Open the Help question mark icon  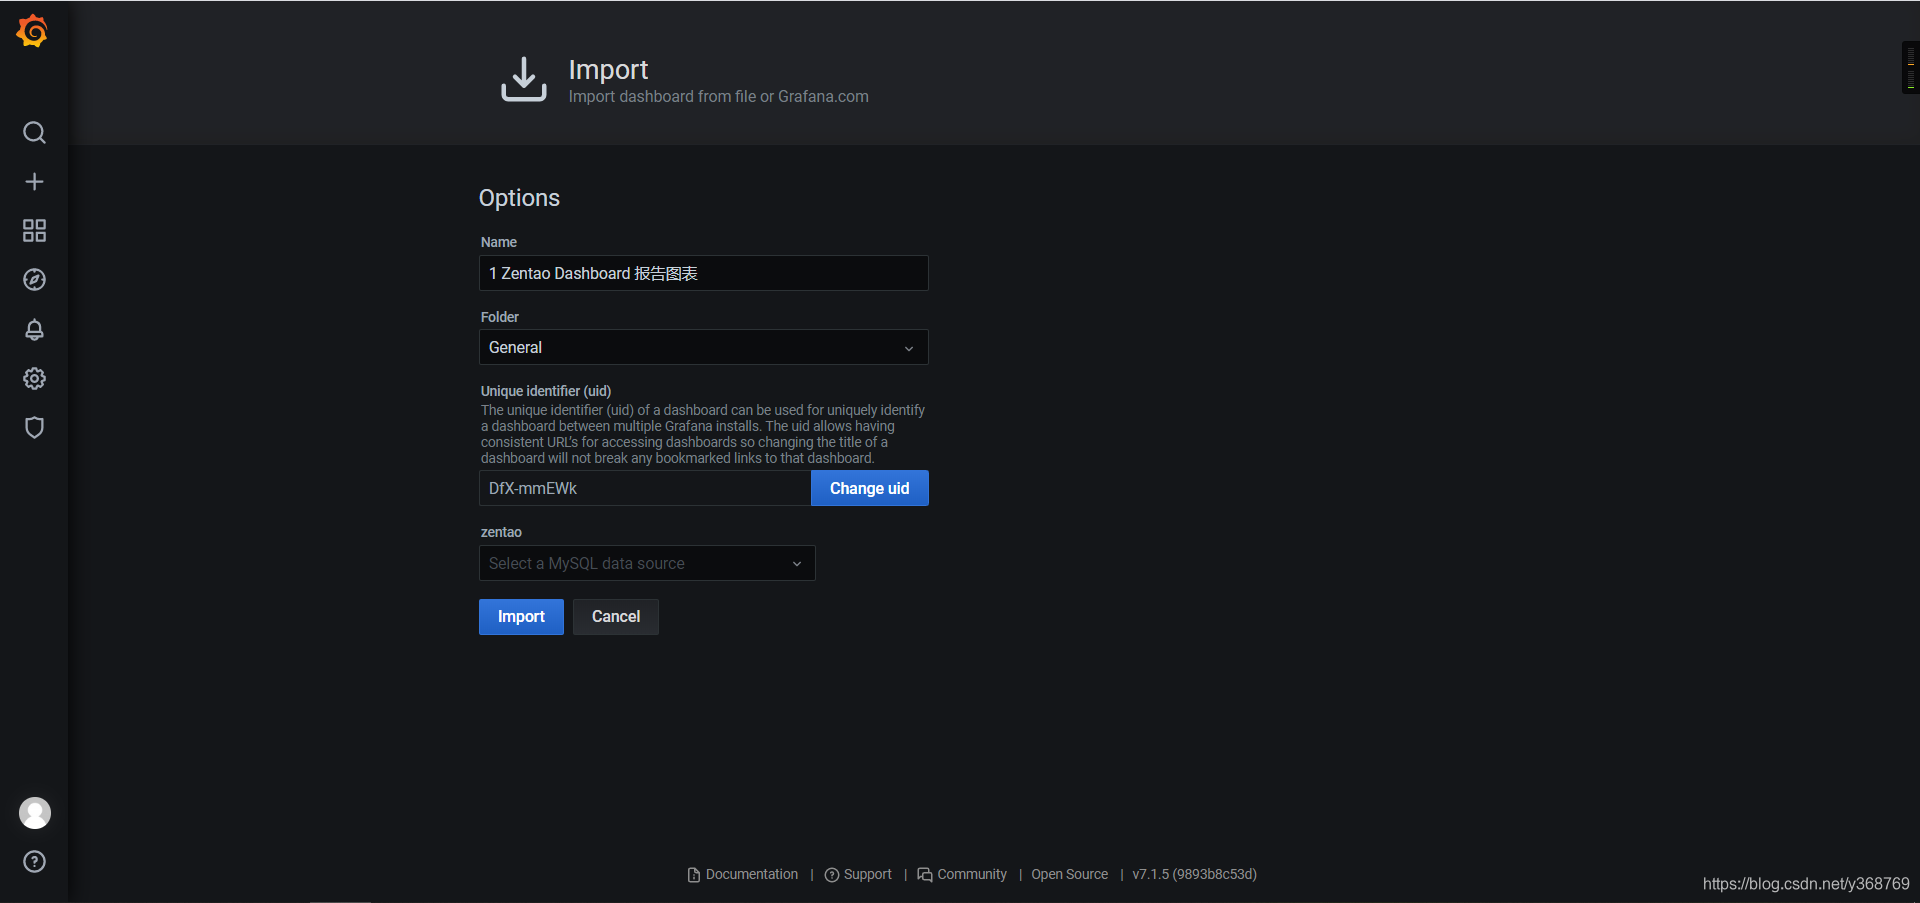[34, 862]
